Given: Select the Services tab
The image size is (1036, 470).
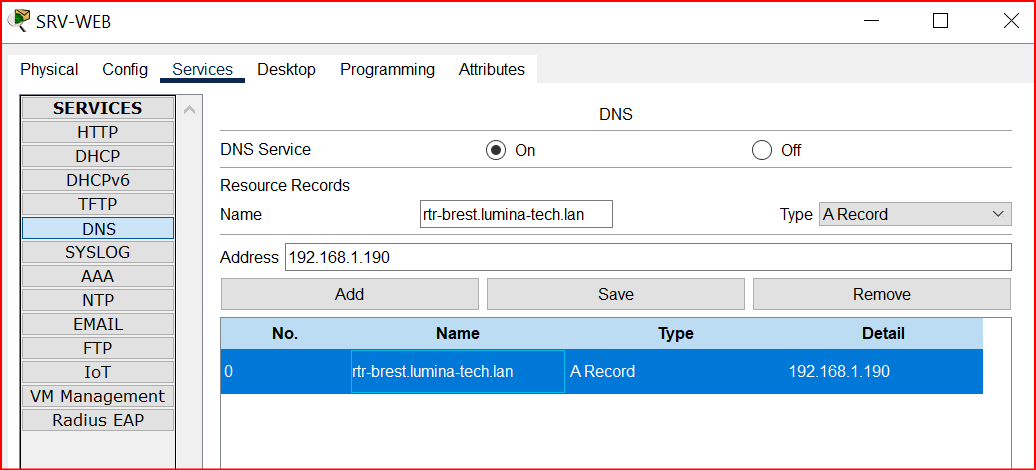Looking at the screenshot, I should 202,69.
